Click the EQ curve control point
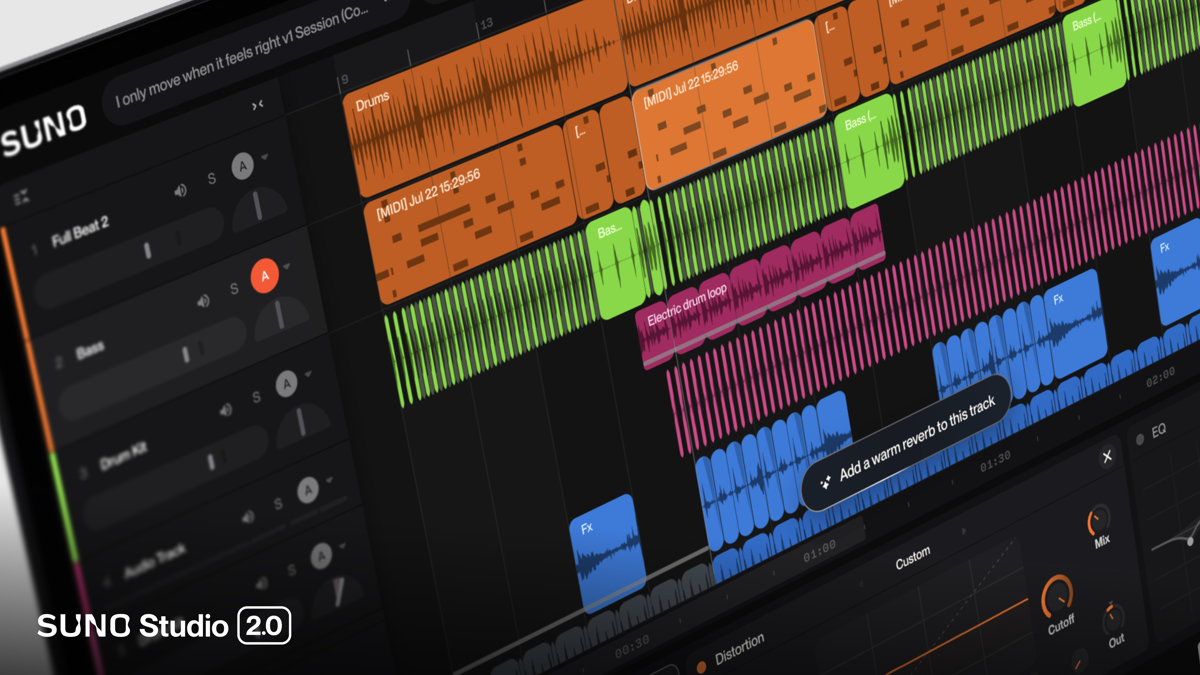Image resolution: width=1200 pixels, height=675 pixels. pyautogui.click(x=1190, y=541)
